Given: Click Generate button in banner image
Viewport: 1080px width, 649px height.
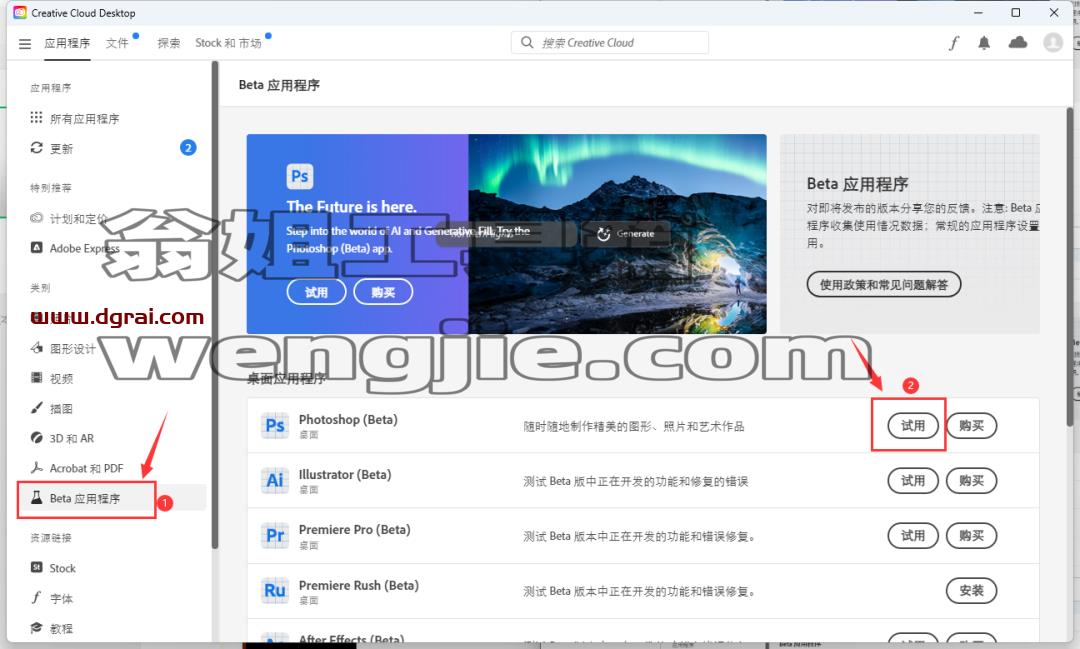Looking at the screenshot, I should coord(626,234).
